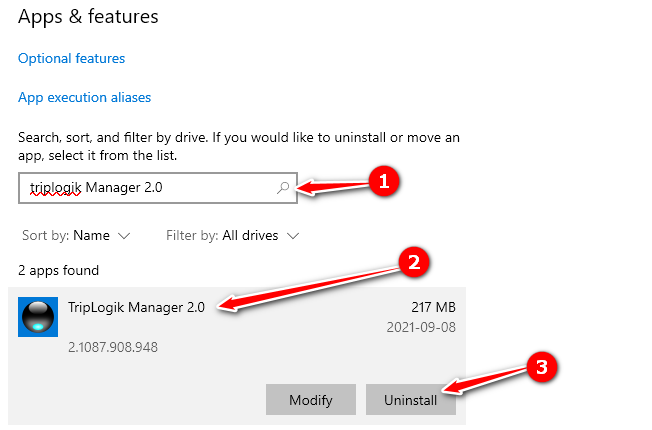Click the Modify button

click(311, 400)
